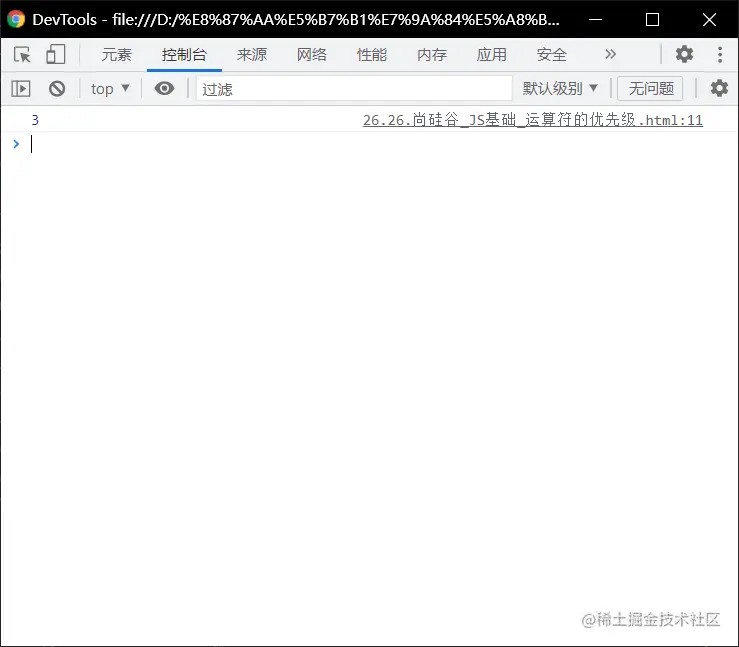Click the Chrome logo in title bar
This screenshot has height=647, width=739.
[x=16, y=19]
